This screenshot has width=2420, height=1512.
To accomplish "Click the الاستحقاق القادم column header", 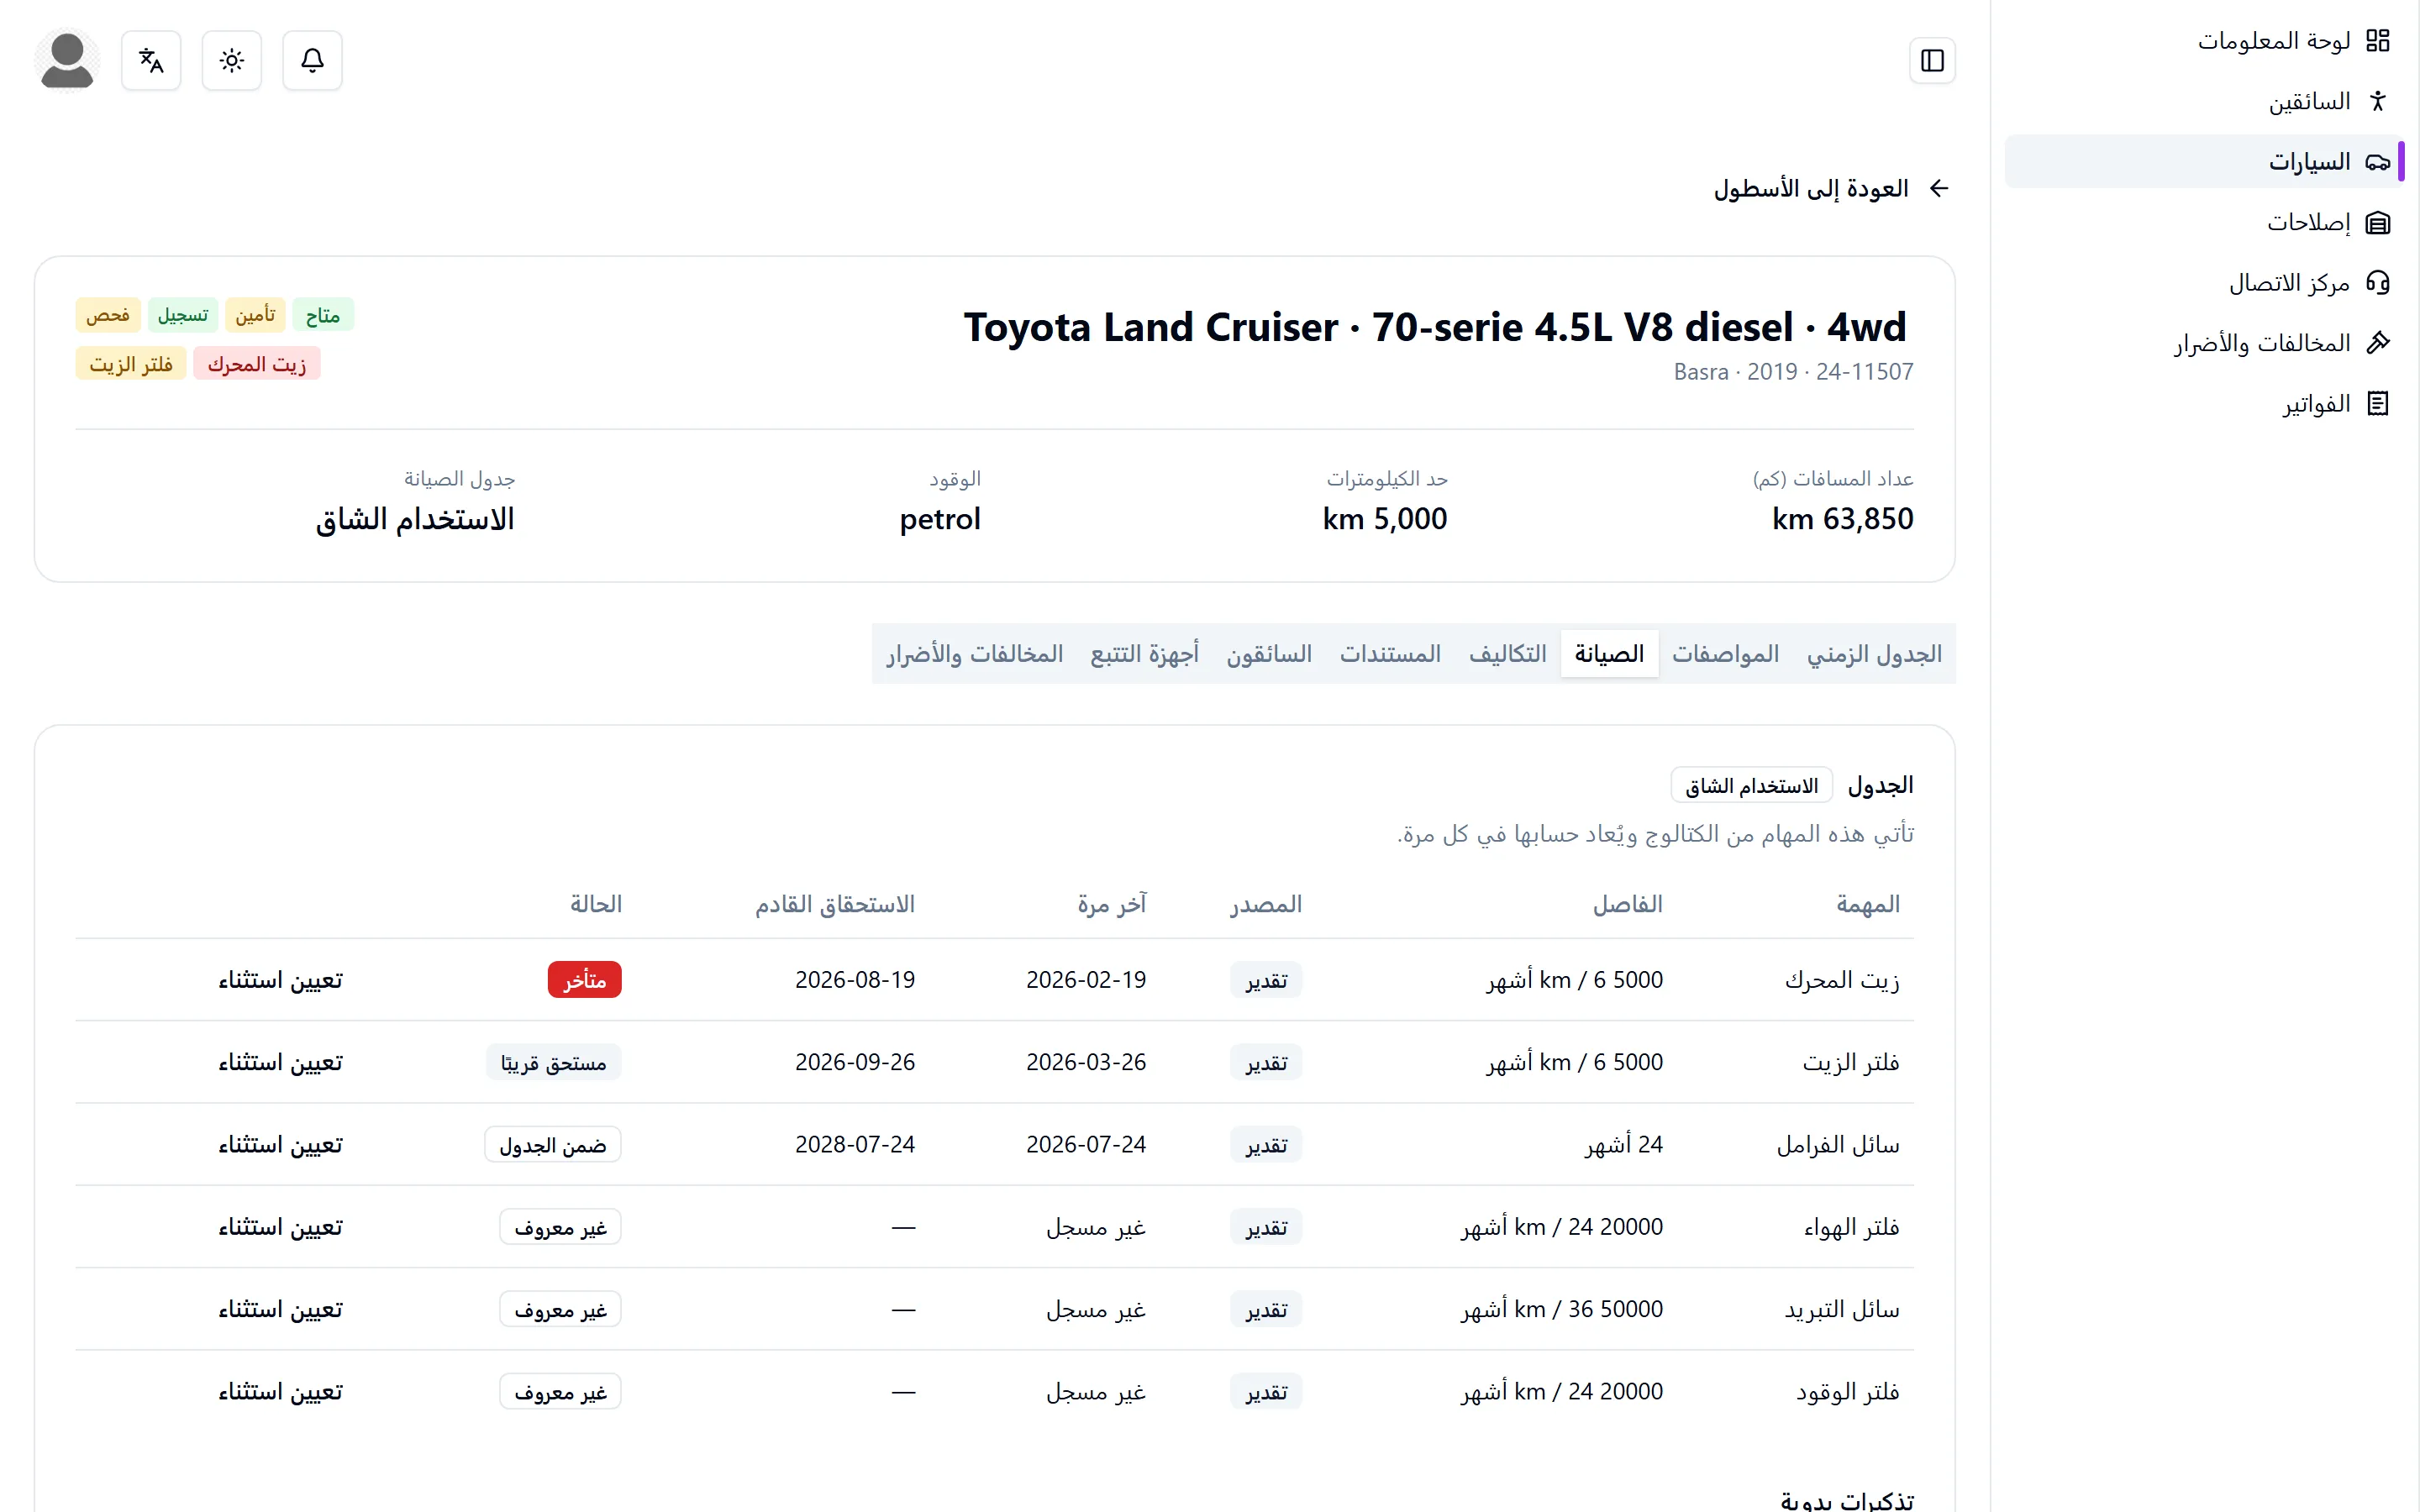I will [x=835, y=905].
